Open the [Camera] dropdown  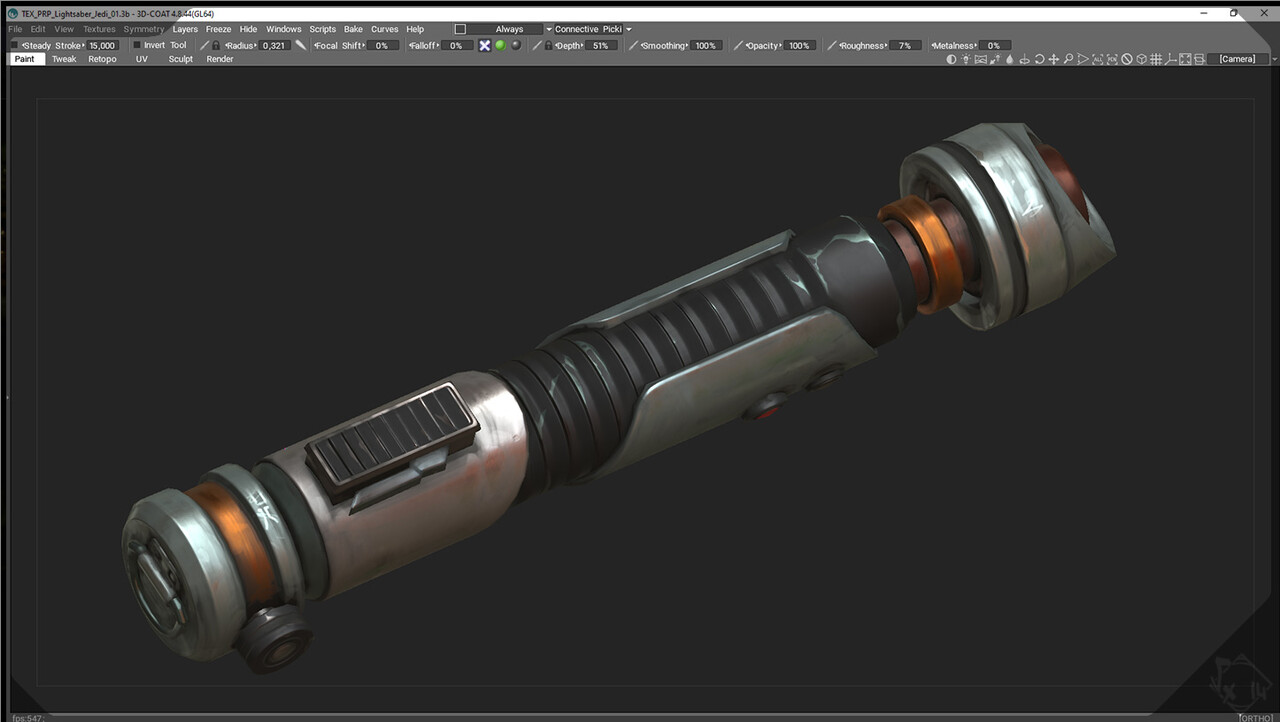coord(1237,59)
